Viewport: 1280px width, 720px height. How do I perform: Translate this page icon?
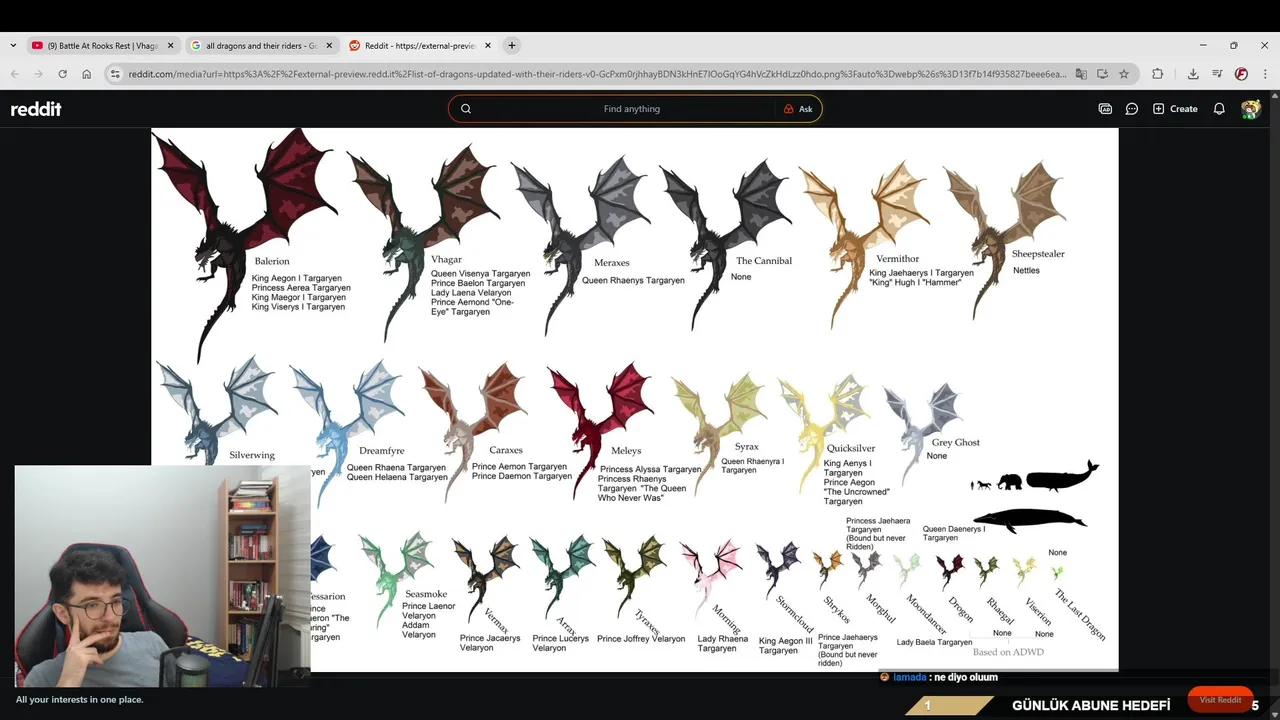pos(1080,74)
